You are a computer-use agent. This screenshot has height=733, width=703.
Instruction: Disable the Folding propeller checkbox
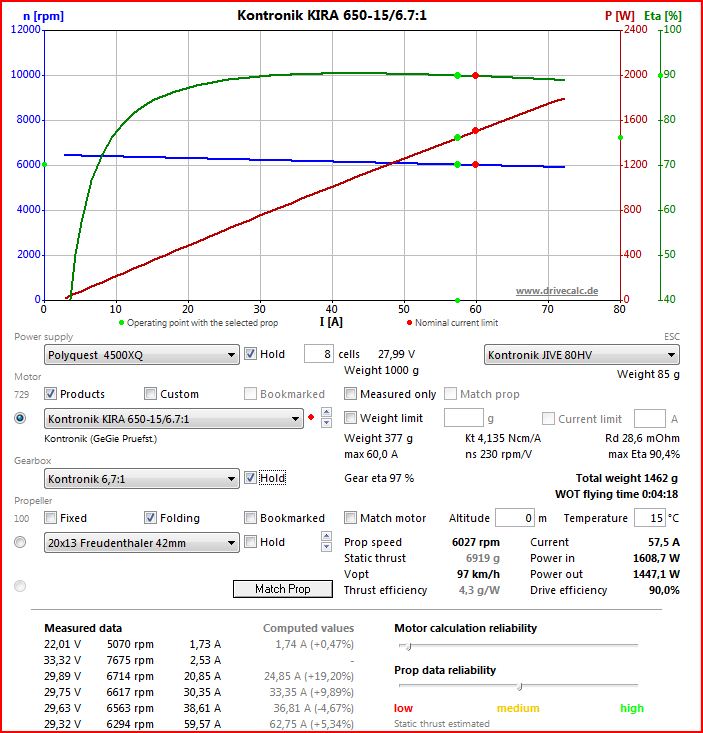point(151,518)
